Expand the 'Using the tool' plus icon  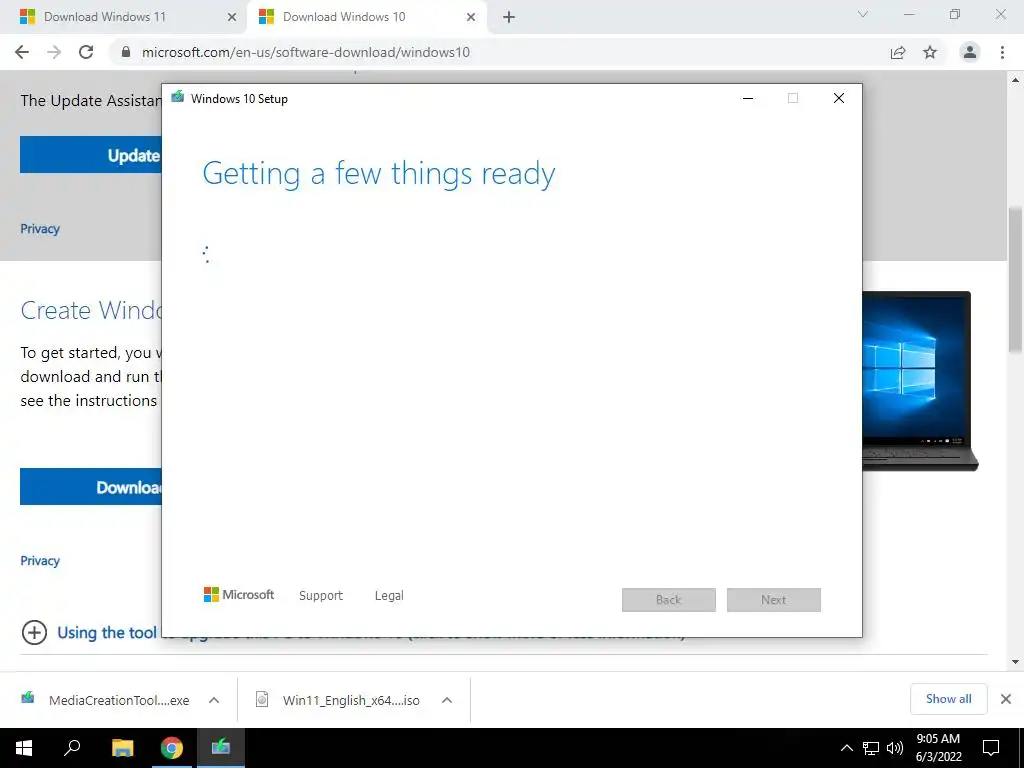[34, 632]
